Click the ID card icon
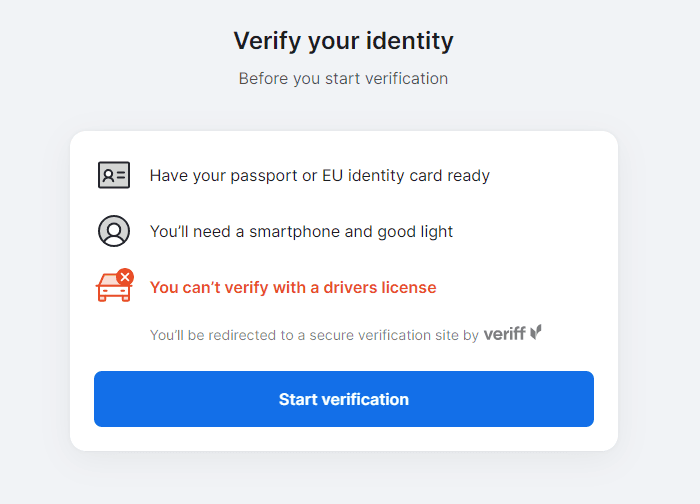 point(114,175)
